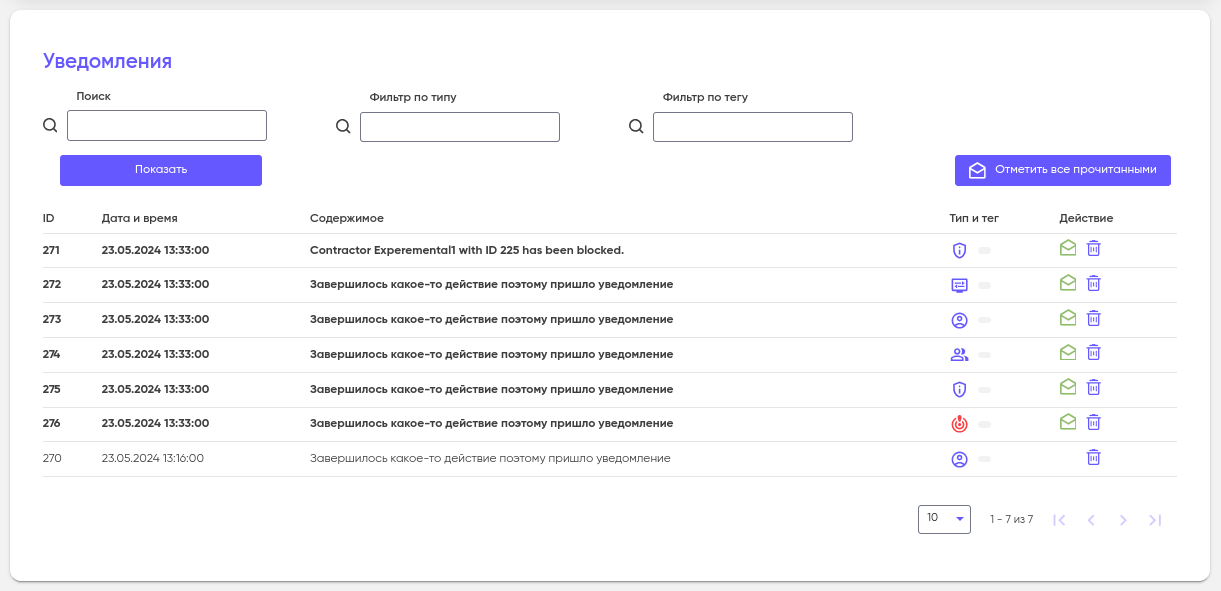1221x591 pixels.
Task: Open the 'Фильтр по типу' filter field
Action: click(460, 127)
